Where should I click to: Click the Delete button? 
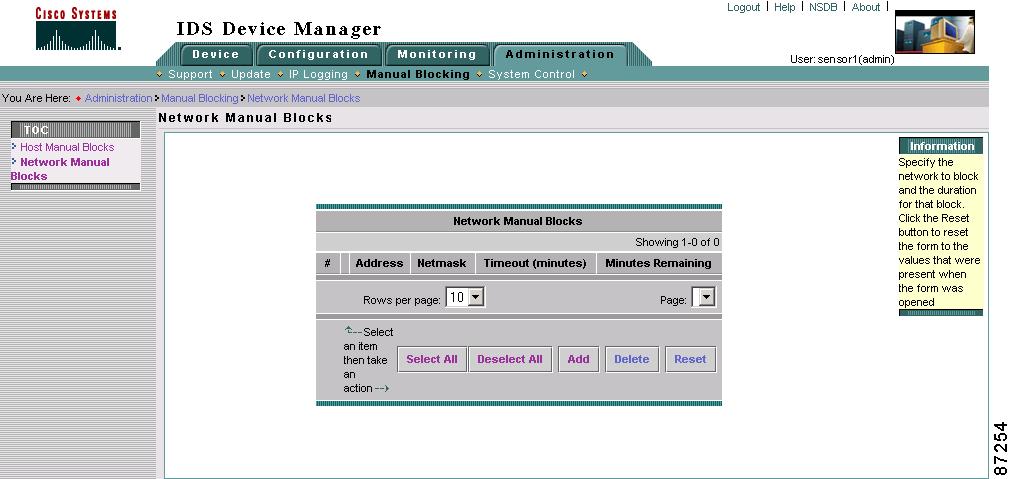click(632, 359)
